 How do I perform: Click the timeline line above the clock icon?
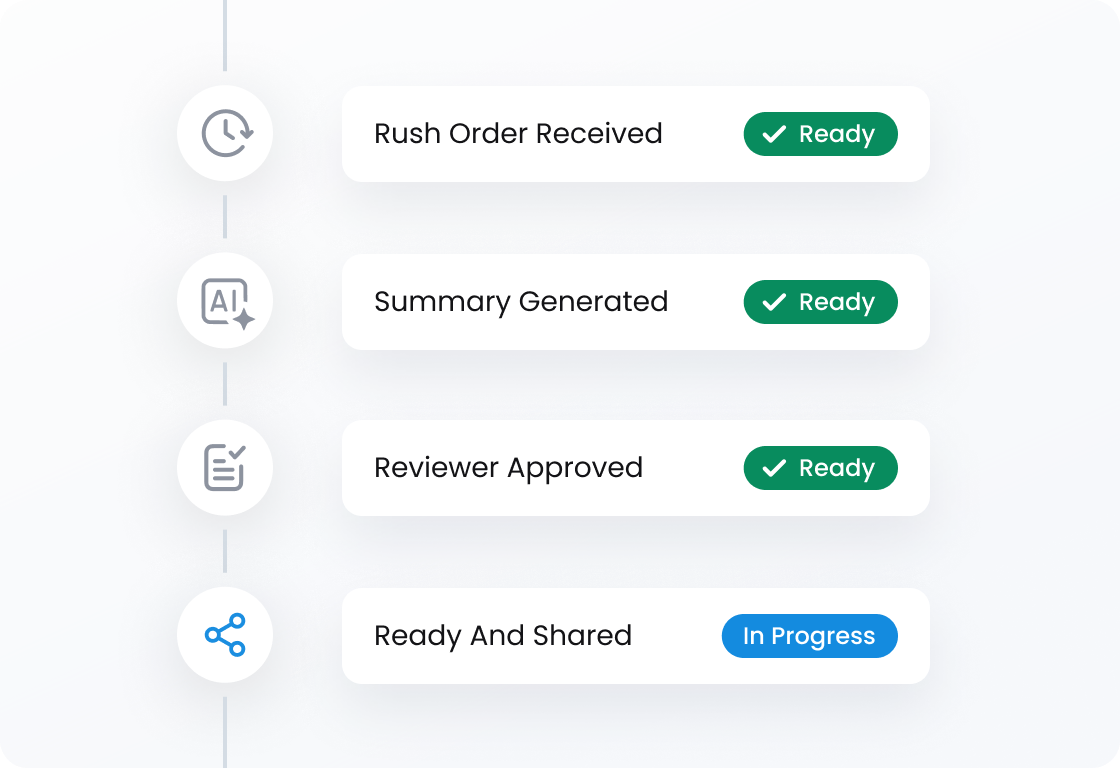225,35
